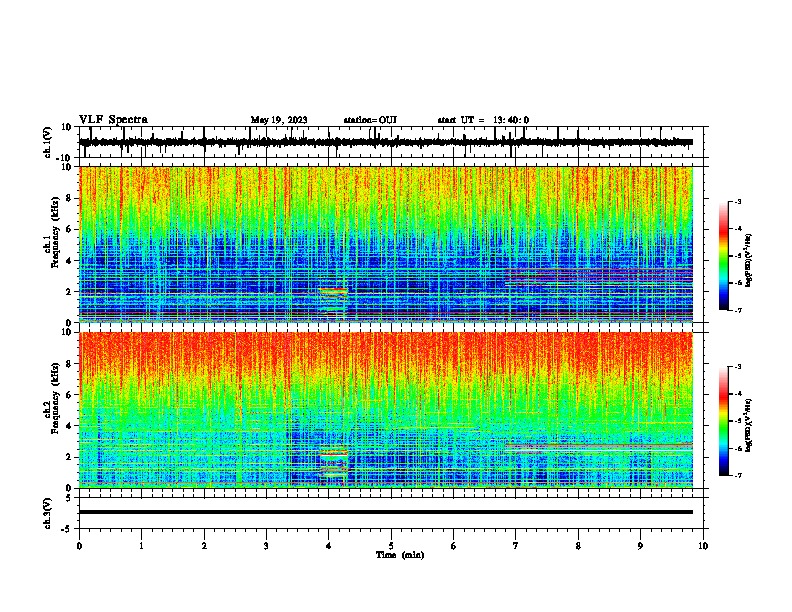Click the ch.1 voltage waveform trace
The height and width of the screenshot is (612, 792).
[x=386, y=142]
